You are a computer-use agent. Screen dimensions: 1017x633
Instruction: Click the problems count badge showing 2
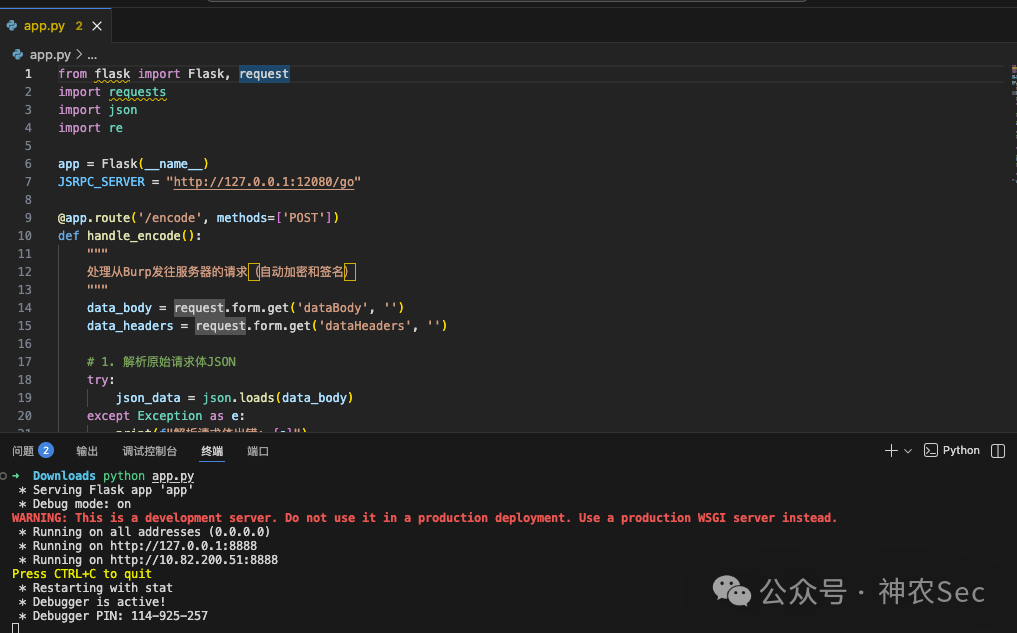46,450
